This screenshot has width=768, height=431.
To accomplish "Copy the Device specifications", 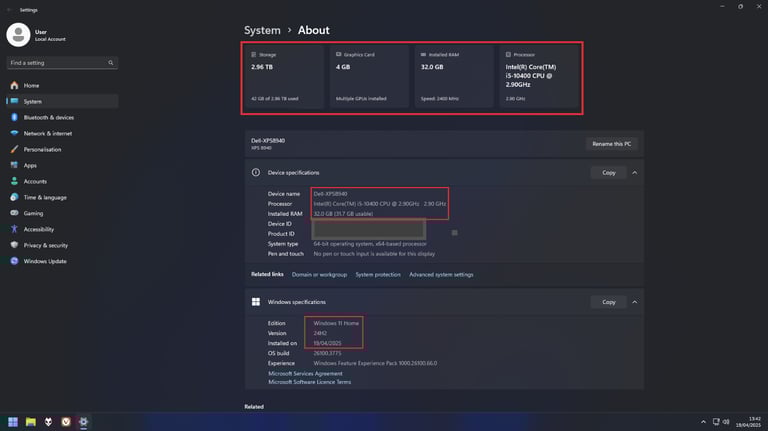I will [x=608, y=172].
